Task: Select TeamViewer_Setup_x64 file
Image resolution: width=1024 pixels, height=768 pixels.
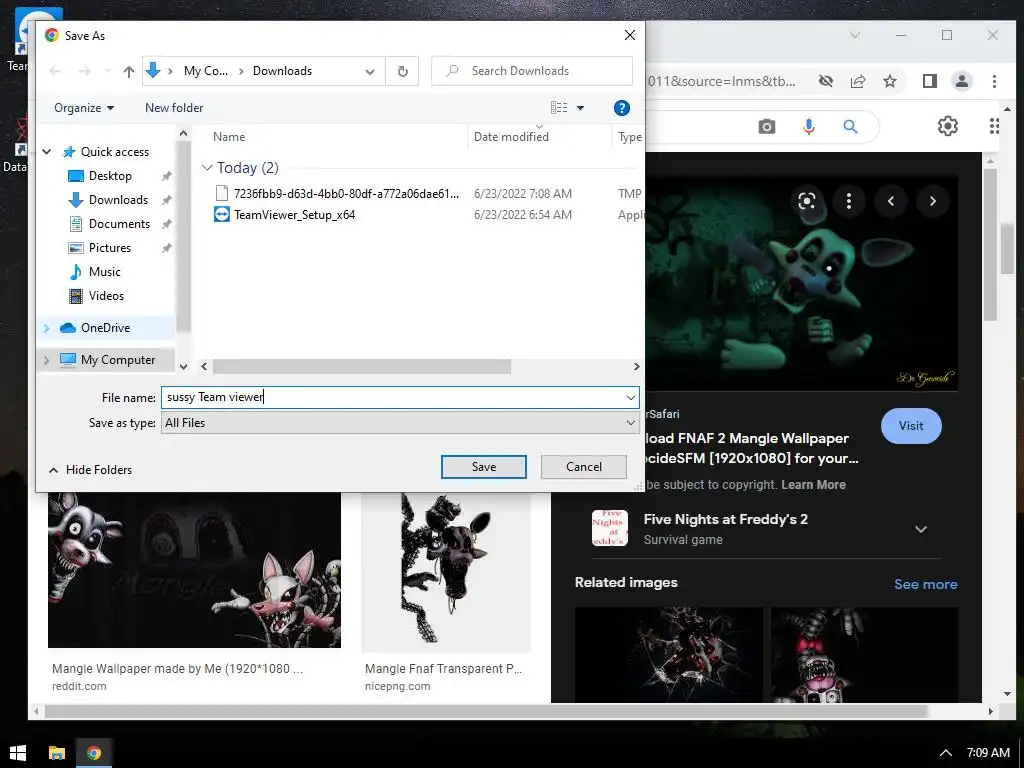Action: click(x=294, y=215)
